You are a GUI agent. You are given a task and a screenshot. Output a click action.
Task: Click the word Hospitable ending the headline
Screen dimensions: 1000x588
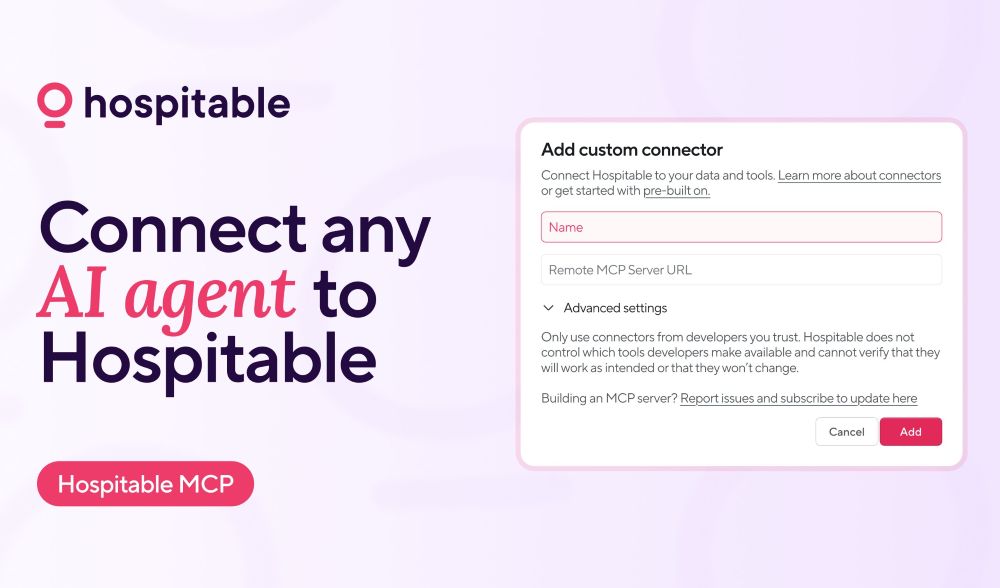tap(207, 360)
